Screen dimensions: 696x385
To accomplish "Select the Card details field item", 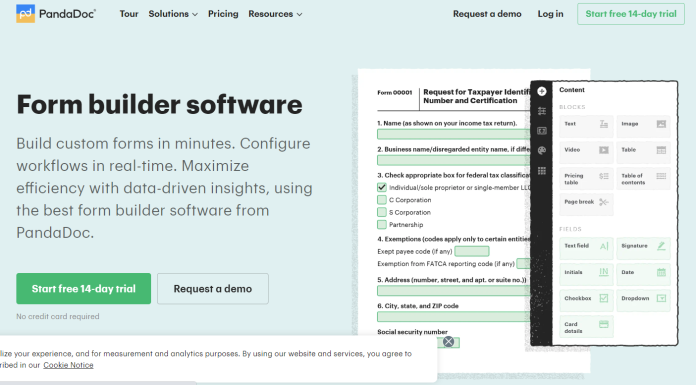I will pos(586,327).
